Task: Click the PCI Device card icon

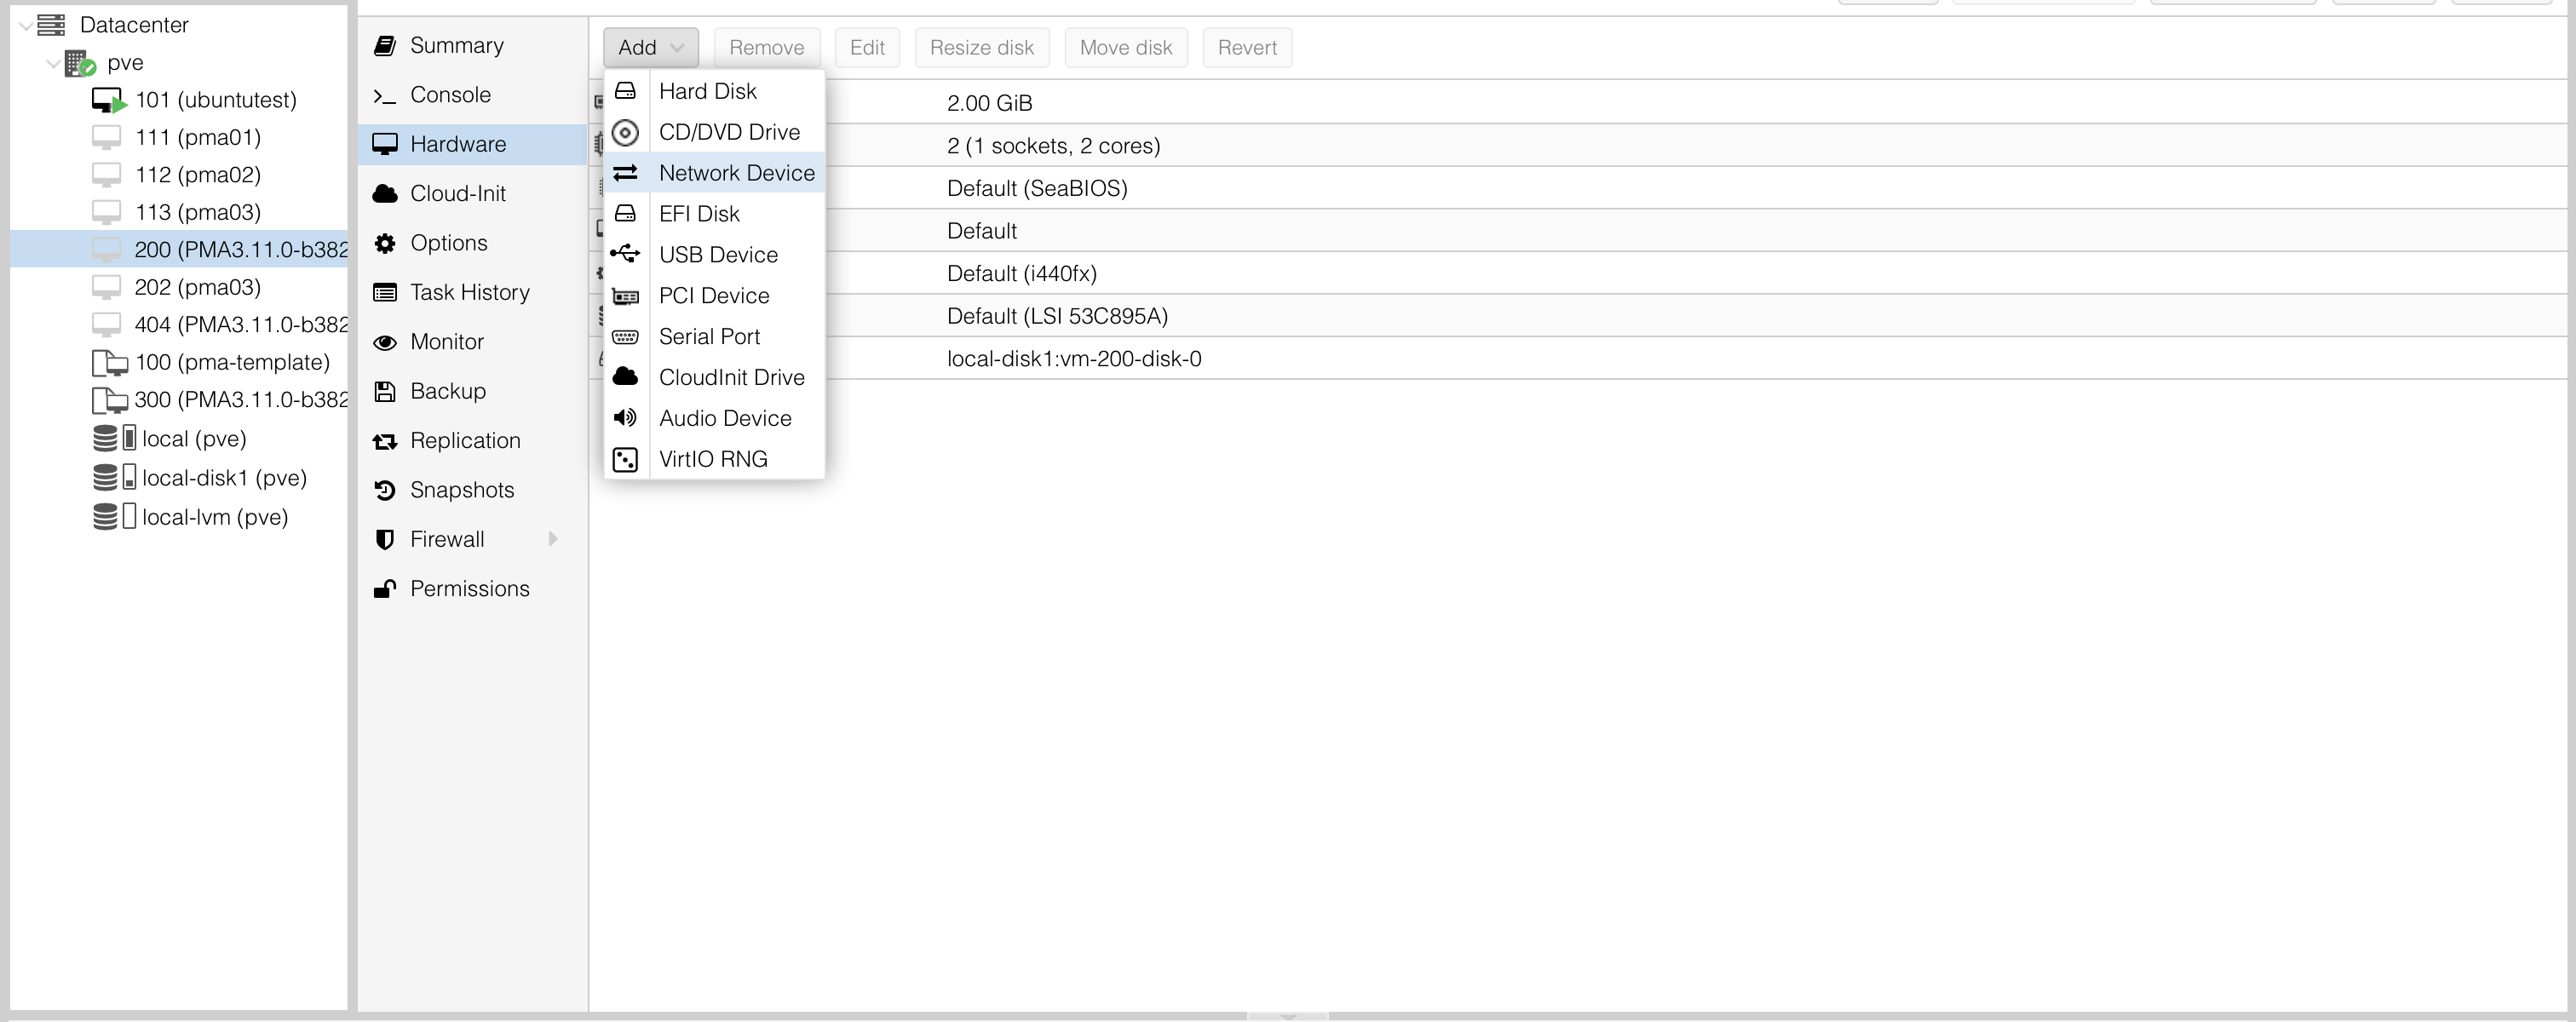Action: point(625,296)
